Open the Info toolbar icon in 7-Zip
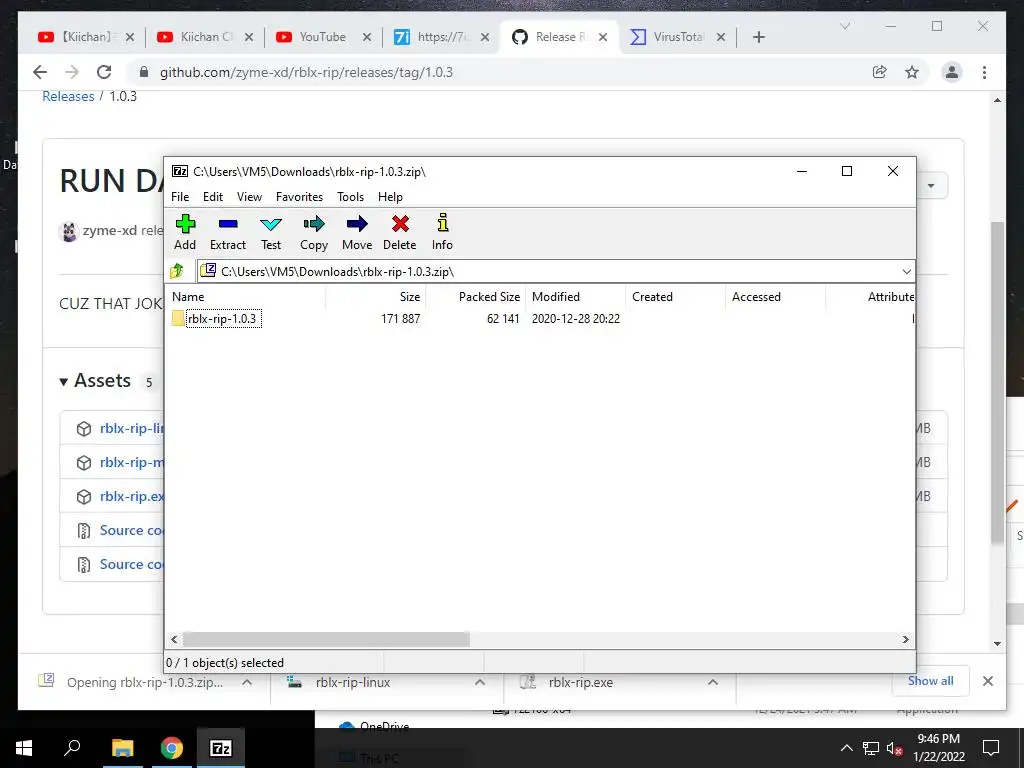The height and width of the screenshot is (768, 1024). (442, 232)
